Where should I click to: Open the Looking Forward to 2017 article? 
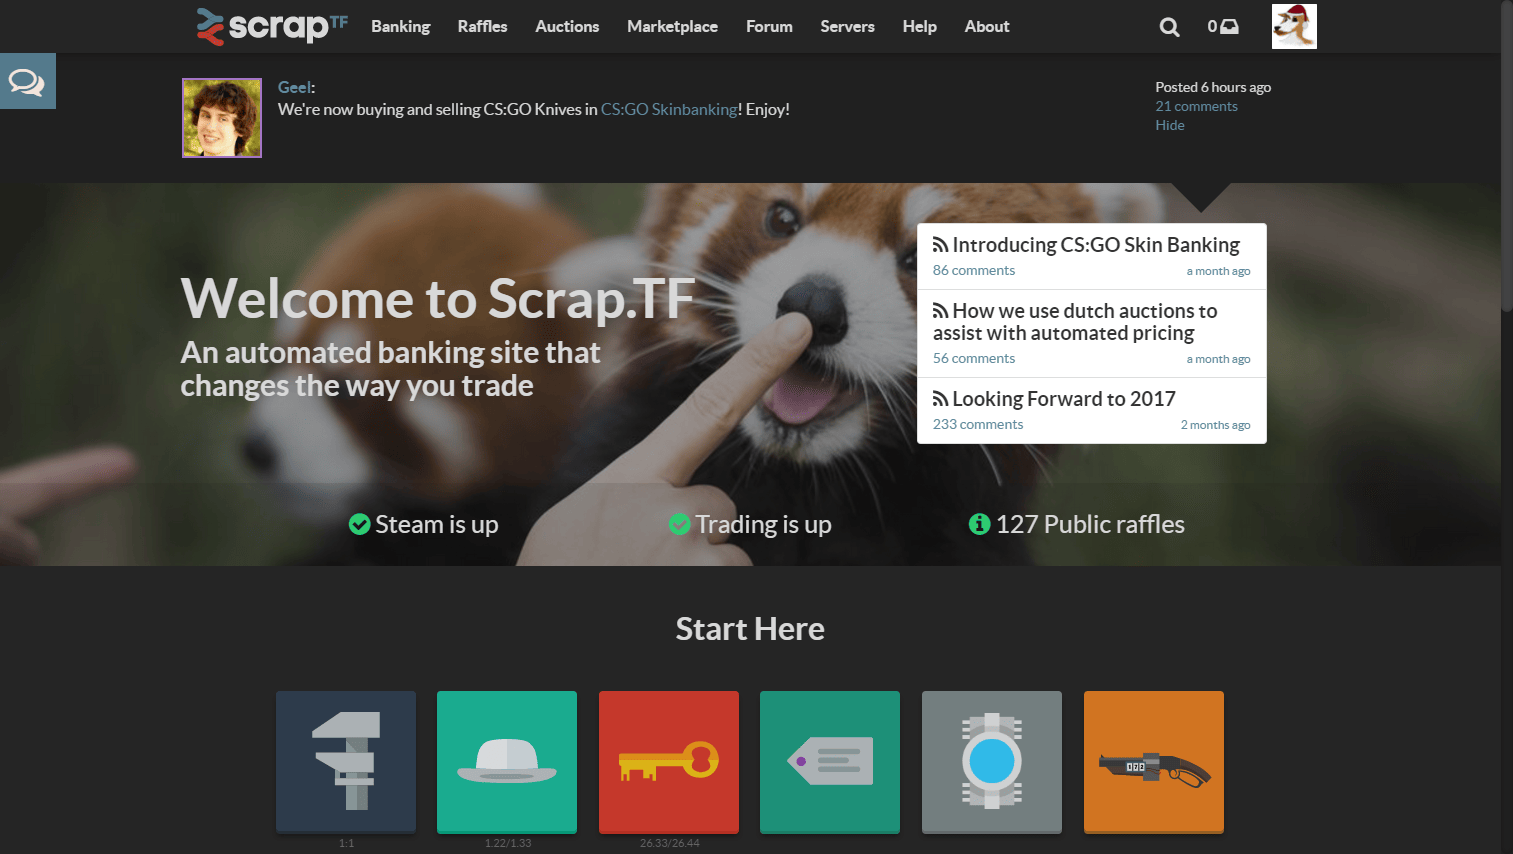coord(1064,398)
